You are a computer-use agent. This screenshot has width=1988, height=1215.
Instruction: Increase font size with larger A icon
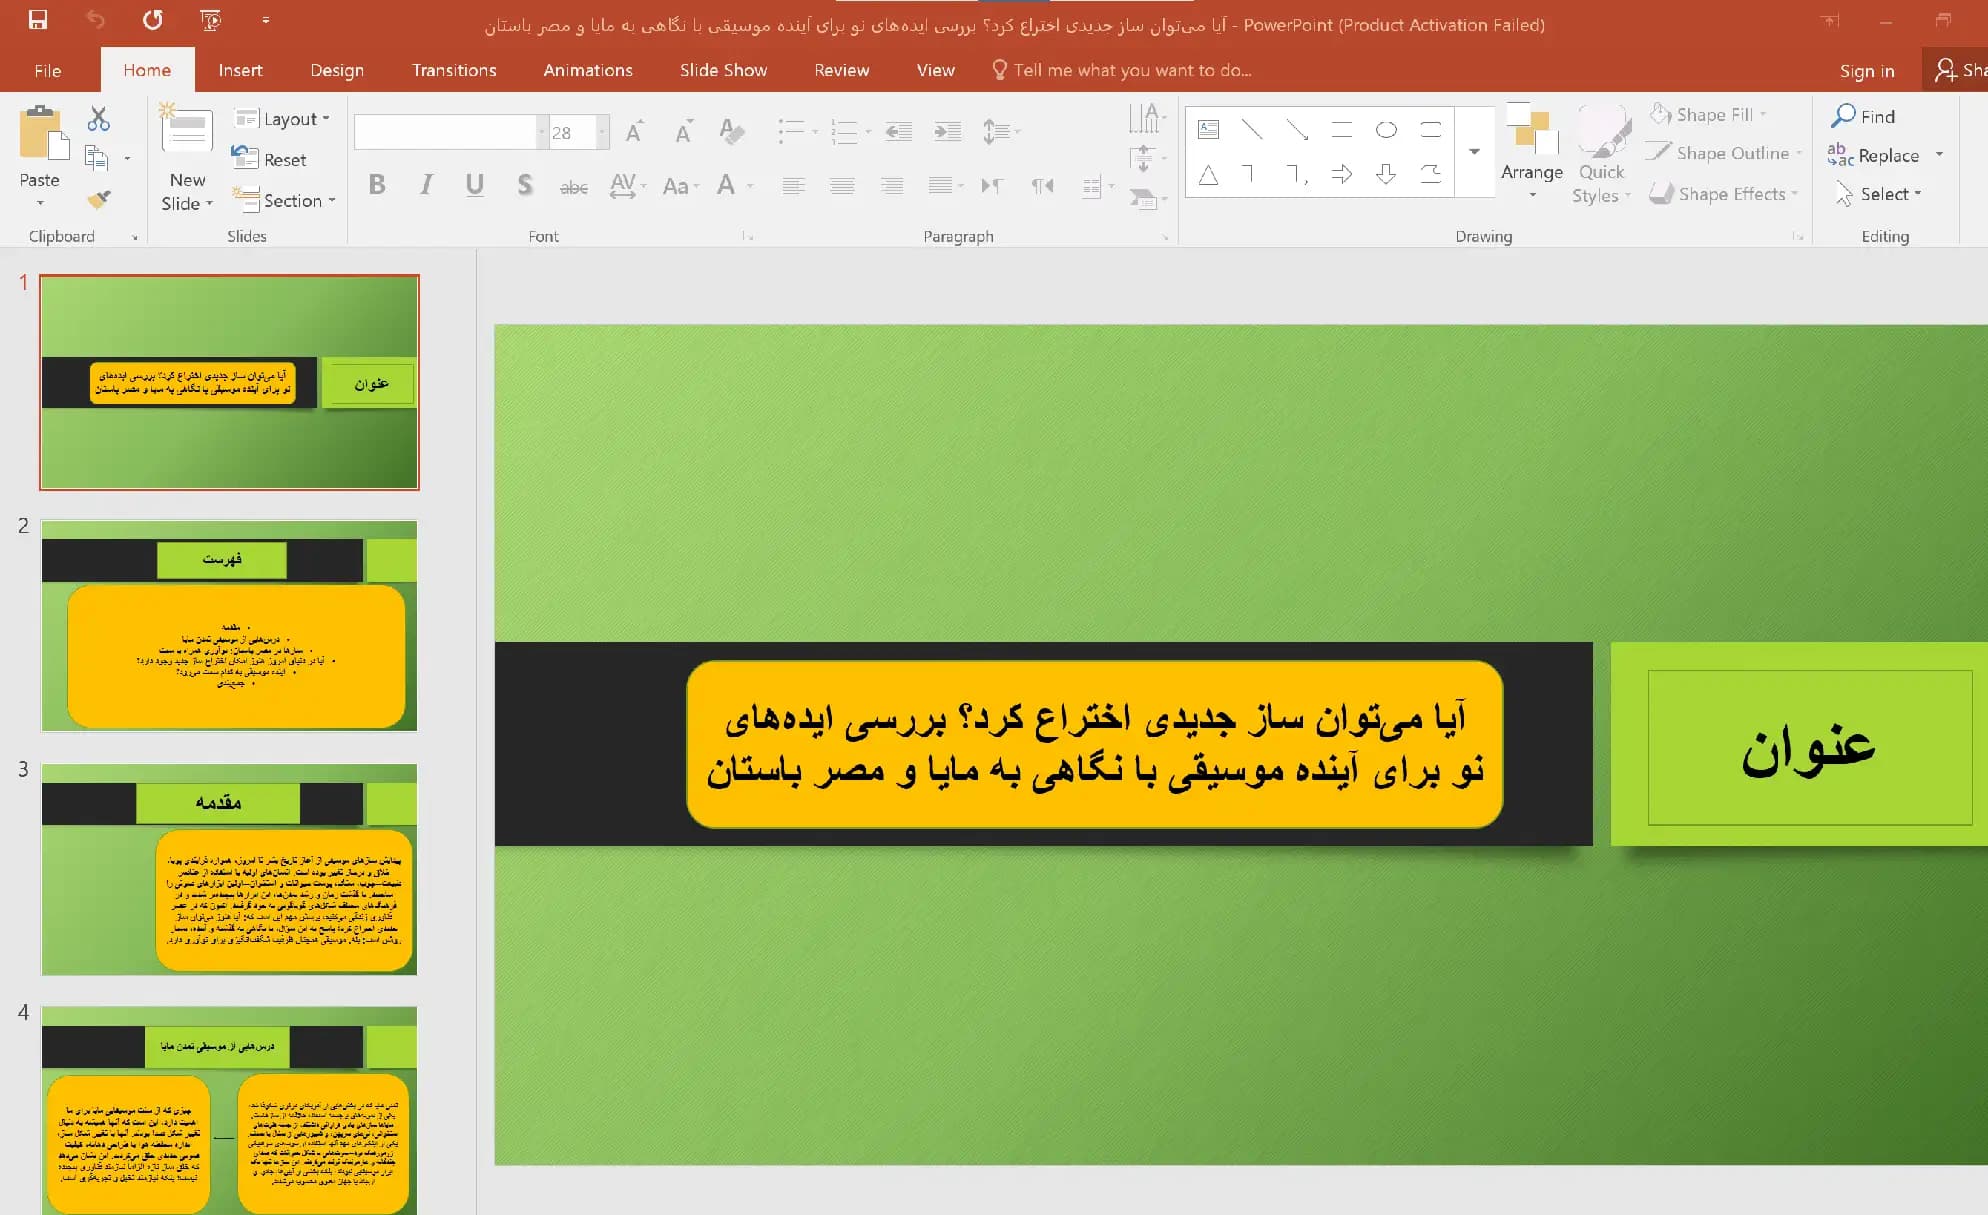coord(634,132)
